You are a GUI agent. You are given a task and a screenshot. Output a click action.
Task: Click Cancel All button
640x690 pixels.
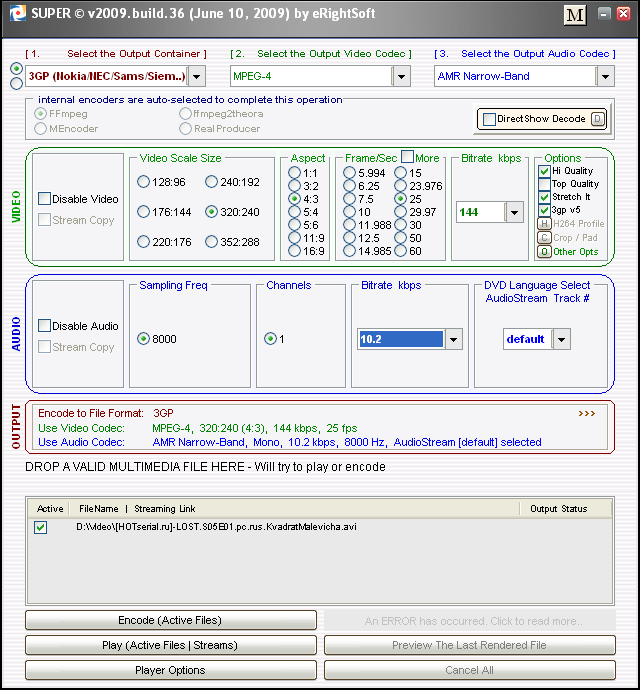tap(470, 670)
